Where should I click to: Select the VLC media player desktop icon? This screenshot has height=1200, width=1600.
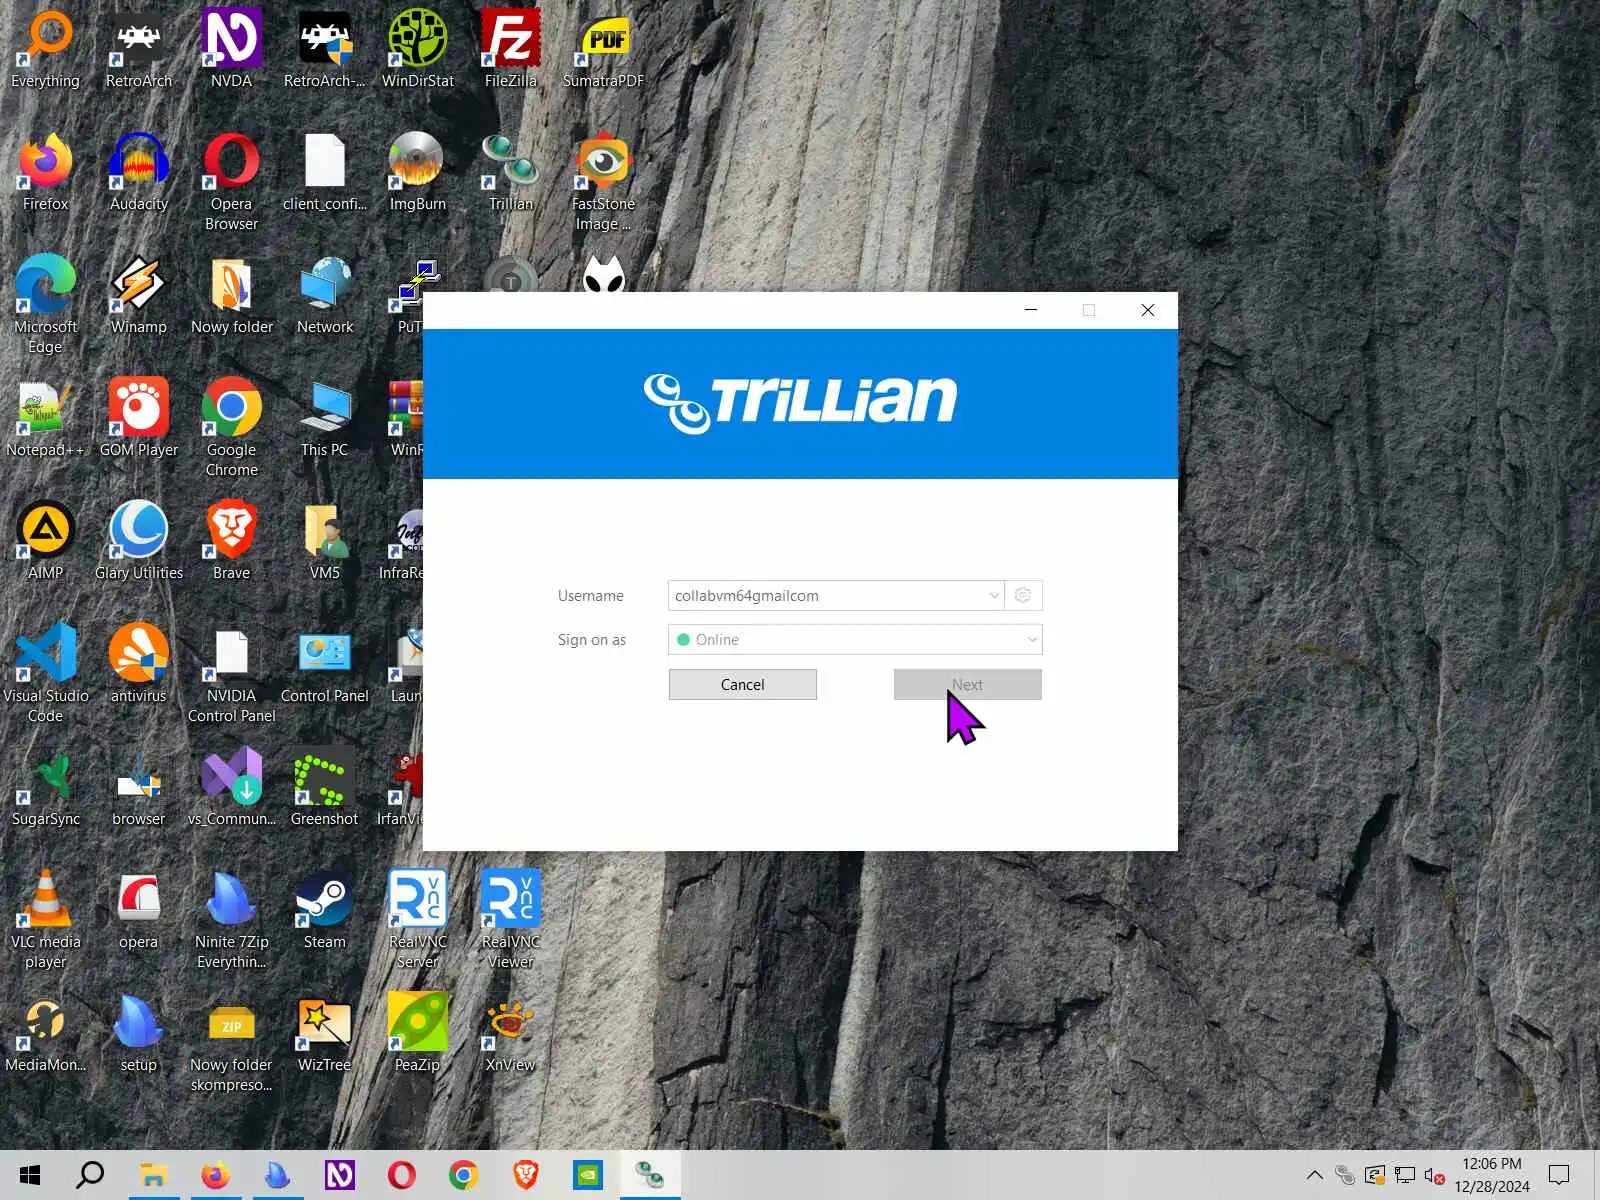click(46, 920)
